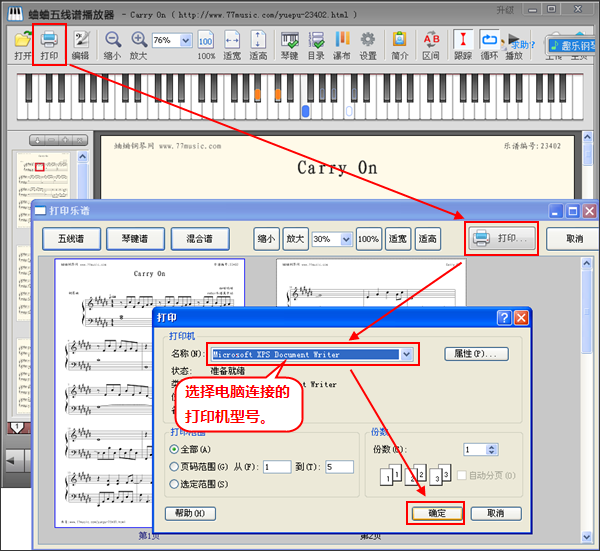
Task: Increase the 份数 copies spinner
Action: (491, 446)
